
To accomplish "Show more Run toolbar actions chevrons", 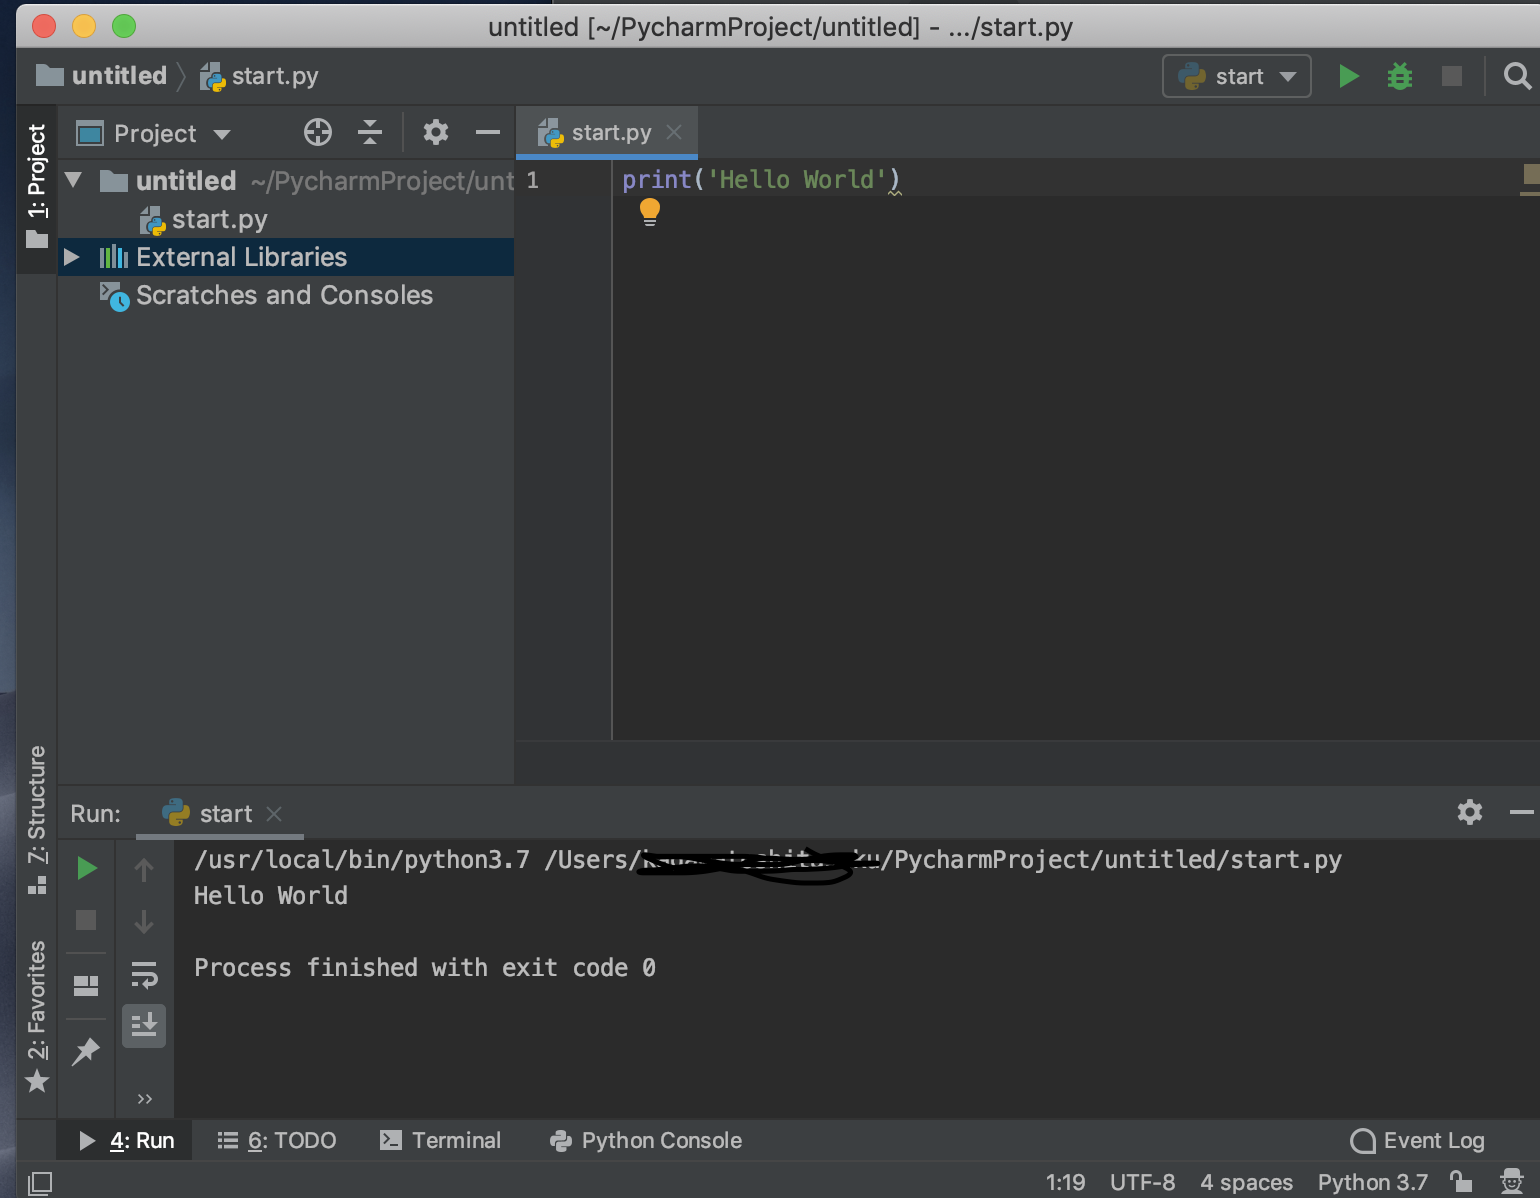I will 144,1099.
